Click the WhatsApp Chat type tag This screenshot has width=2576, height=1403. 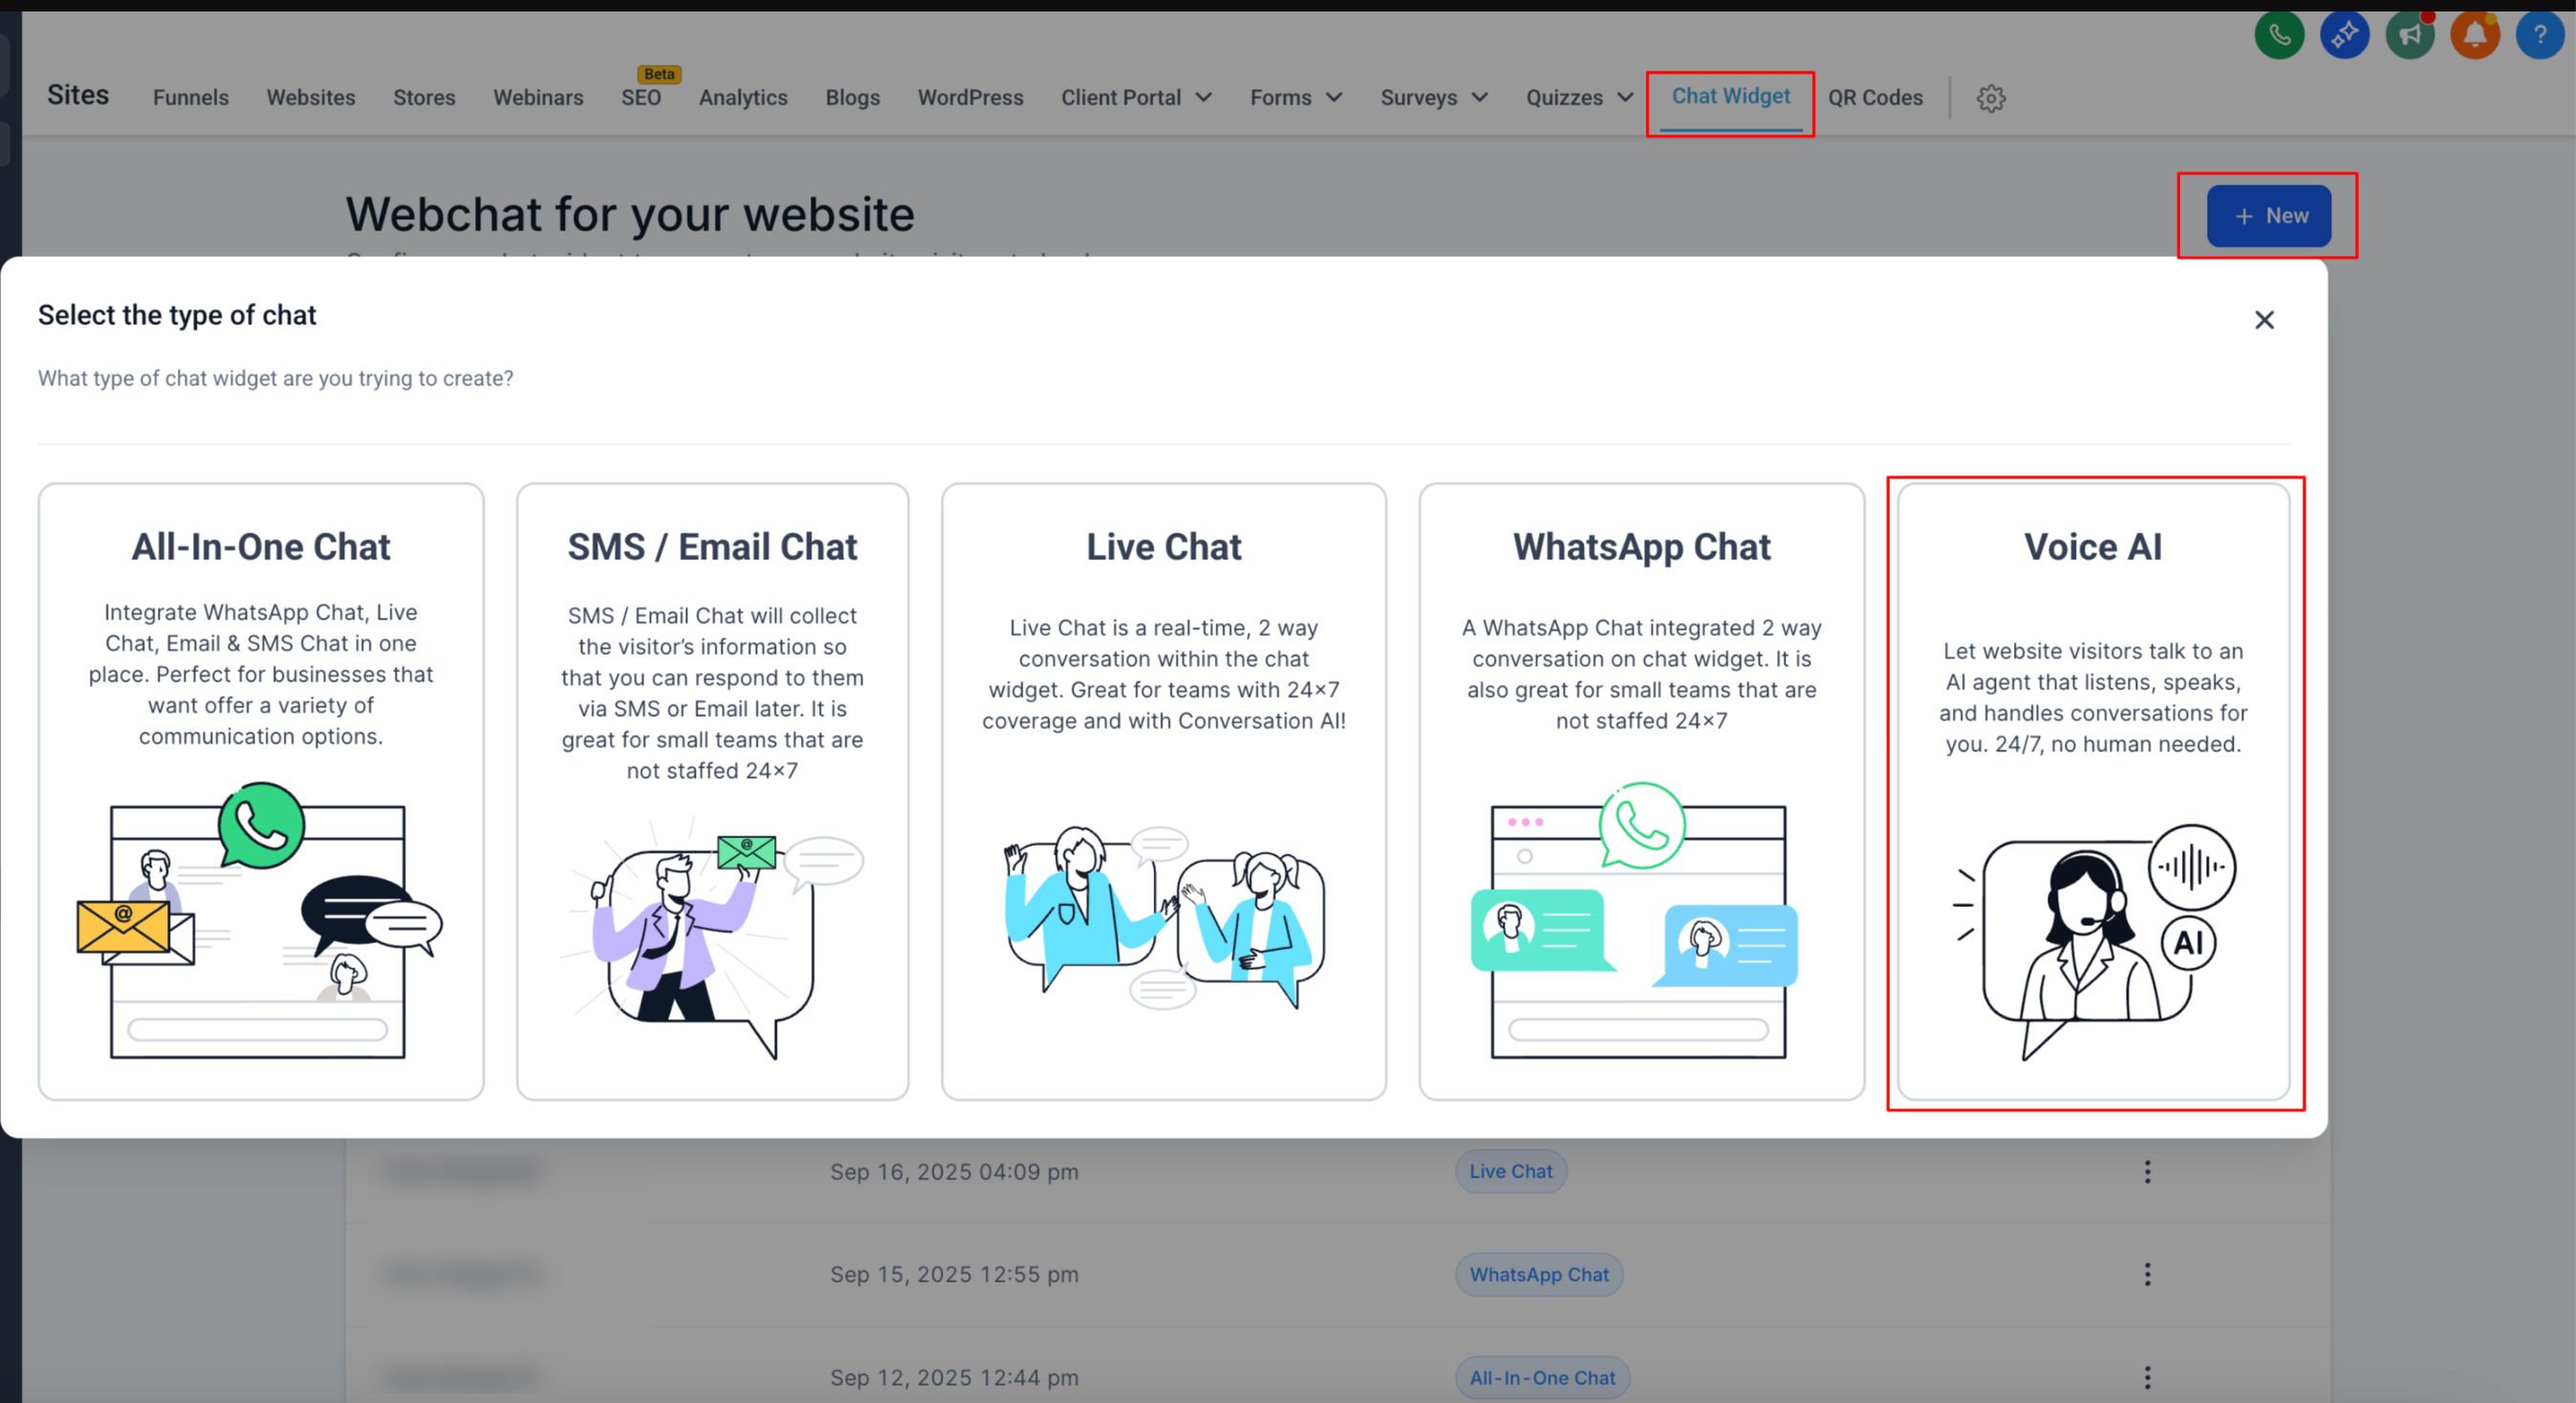pyautogui.click(x=1539, y=1274)
